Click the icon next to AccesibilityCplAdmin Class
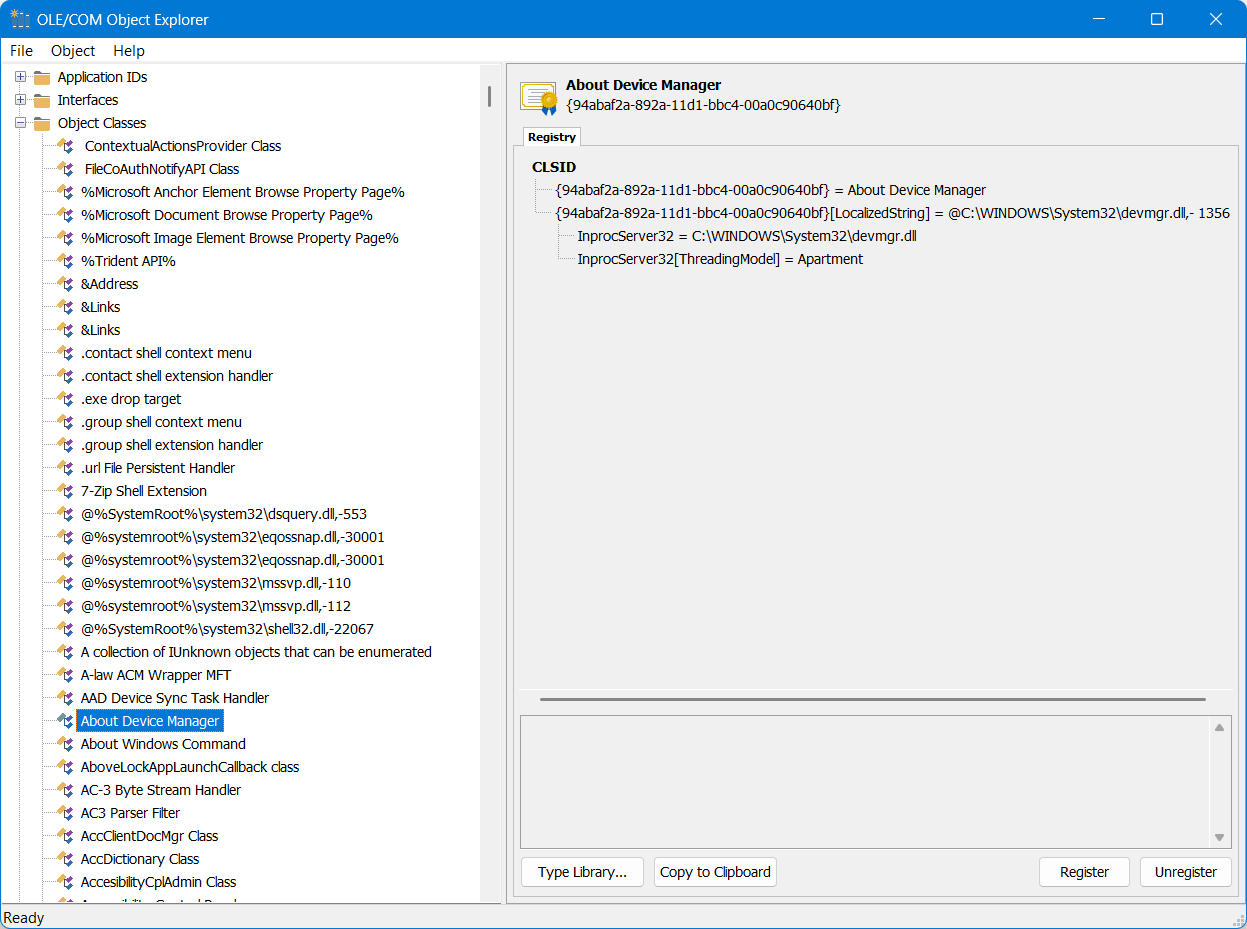1247x929 pixels. (65, 882)
